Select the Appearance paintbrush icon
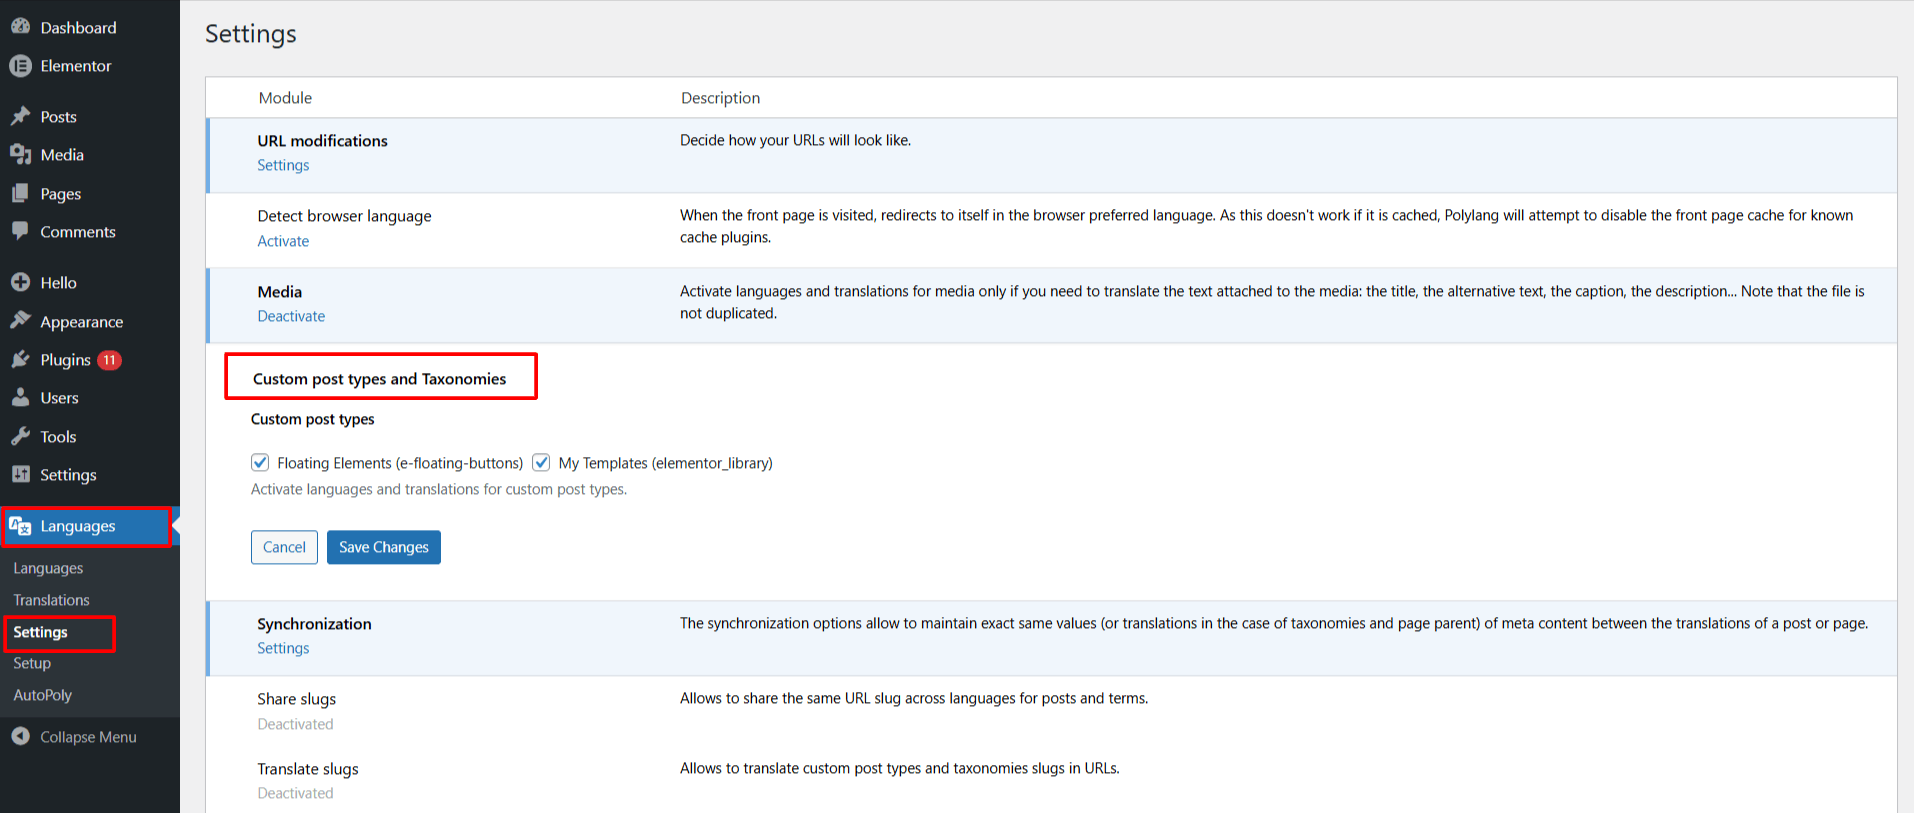This screenshot has height=813, width=1914. pyautogui.click(x=20, y=321)
